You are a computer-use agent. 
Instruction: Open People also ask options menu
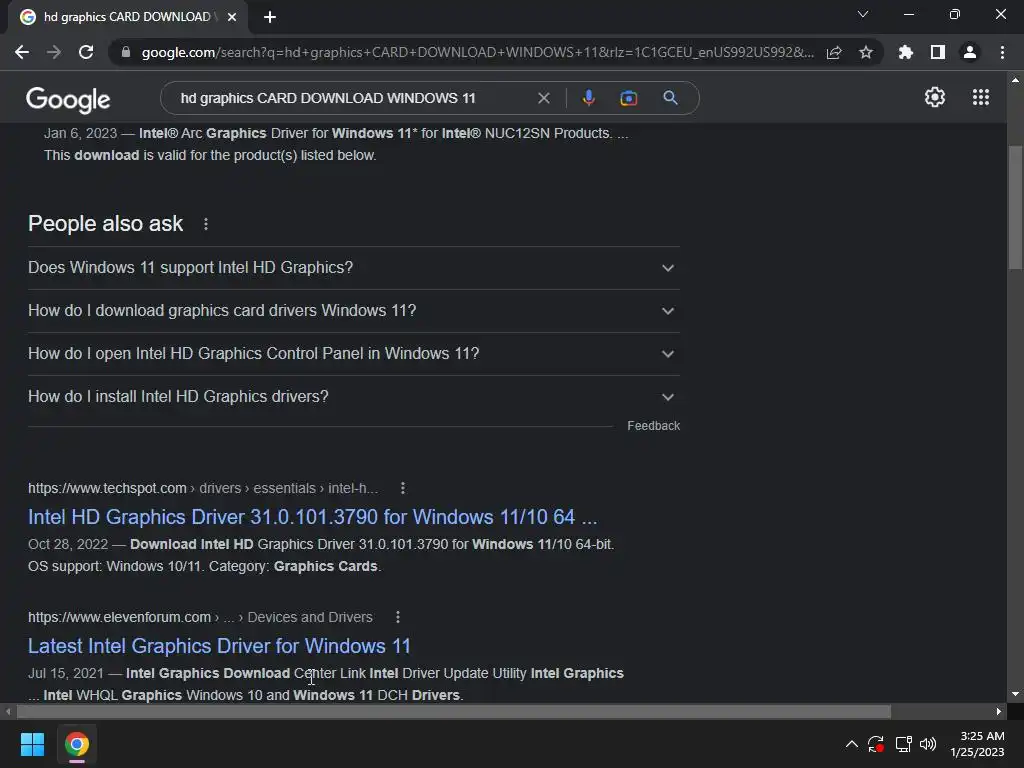pos(206,224)
